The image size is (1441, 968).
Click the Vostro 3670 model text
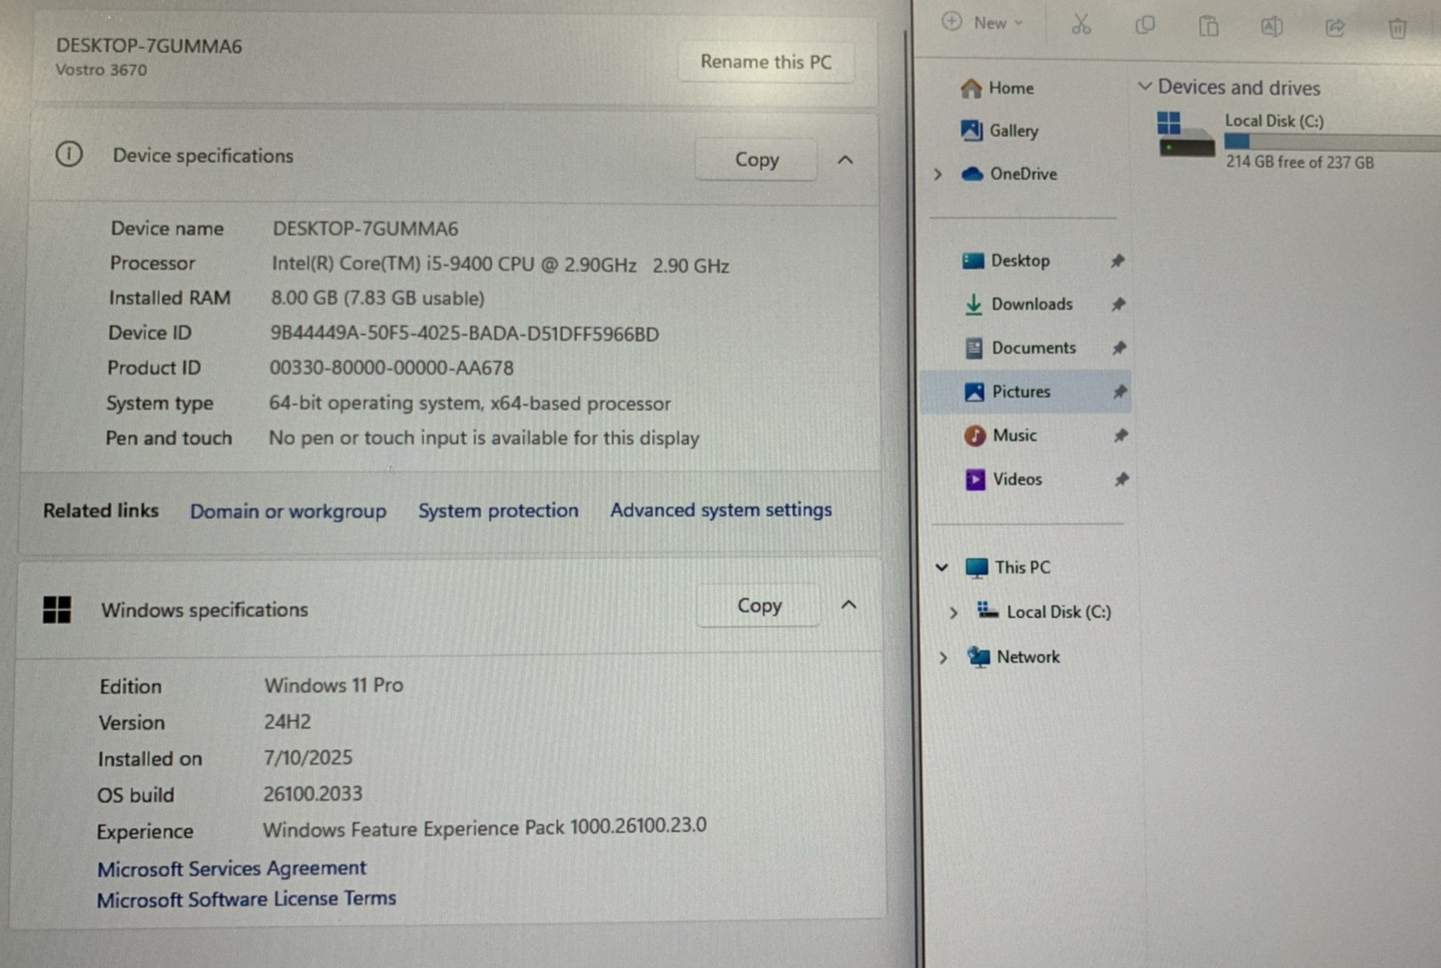(x=101, y=70)
